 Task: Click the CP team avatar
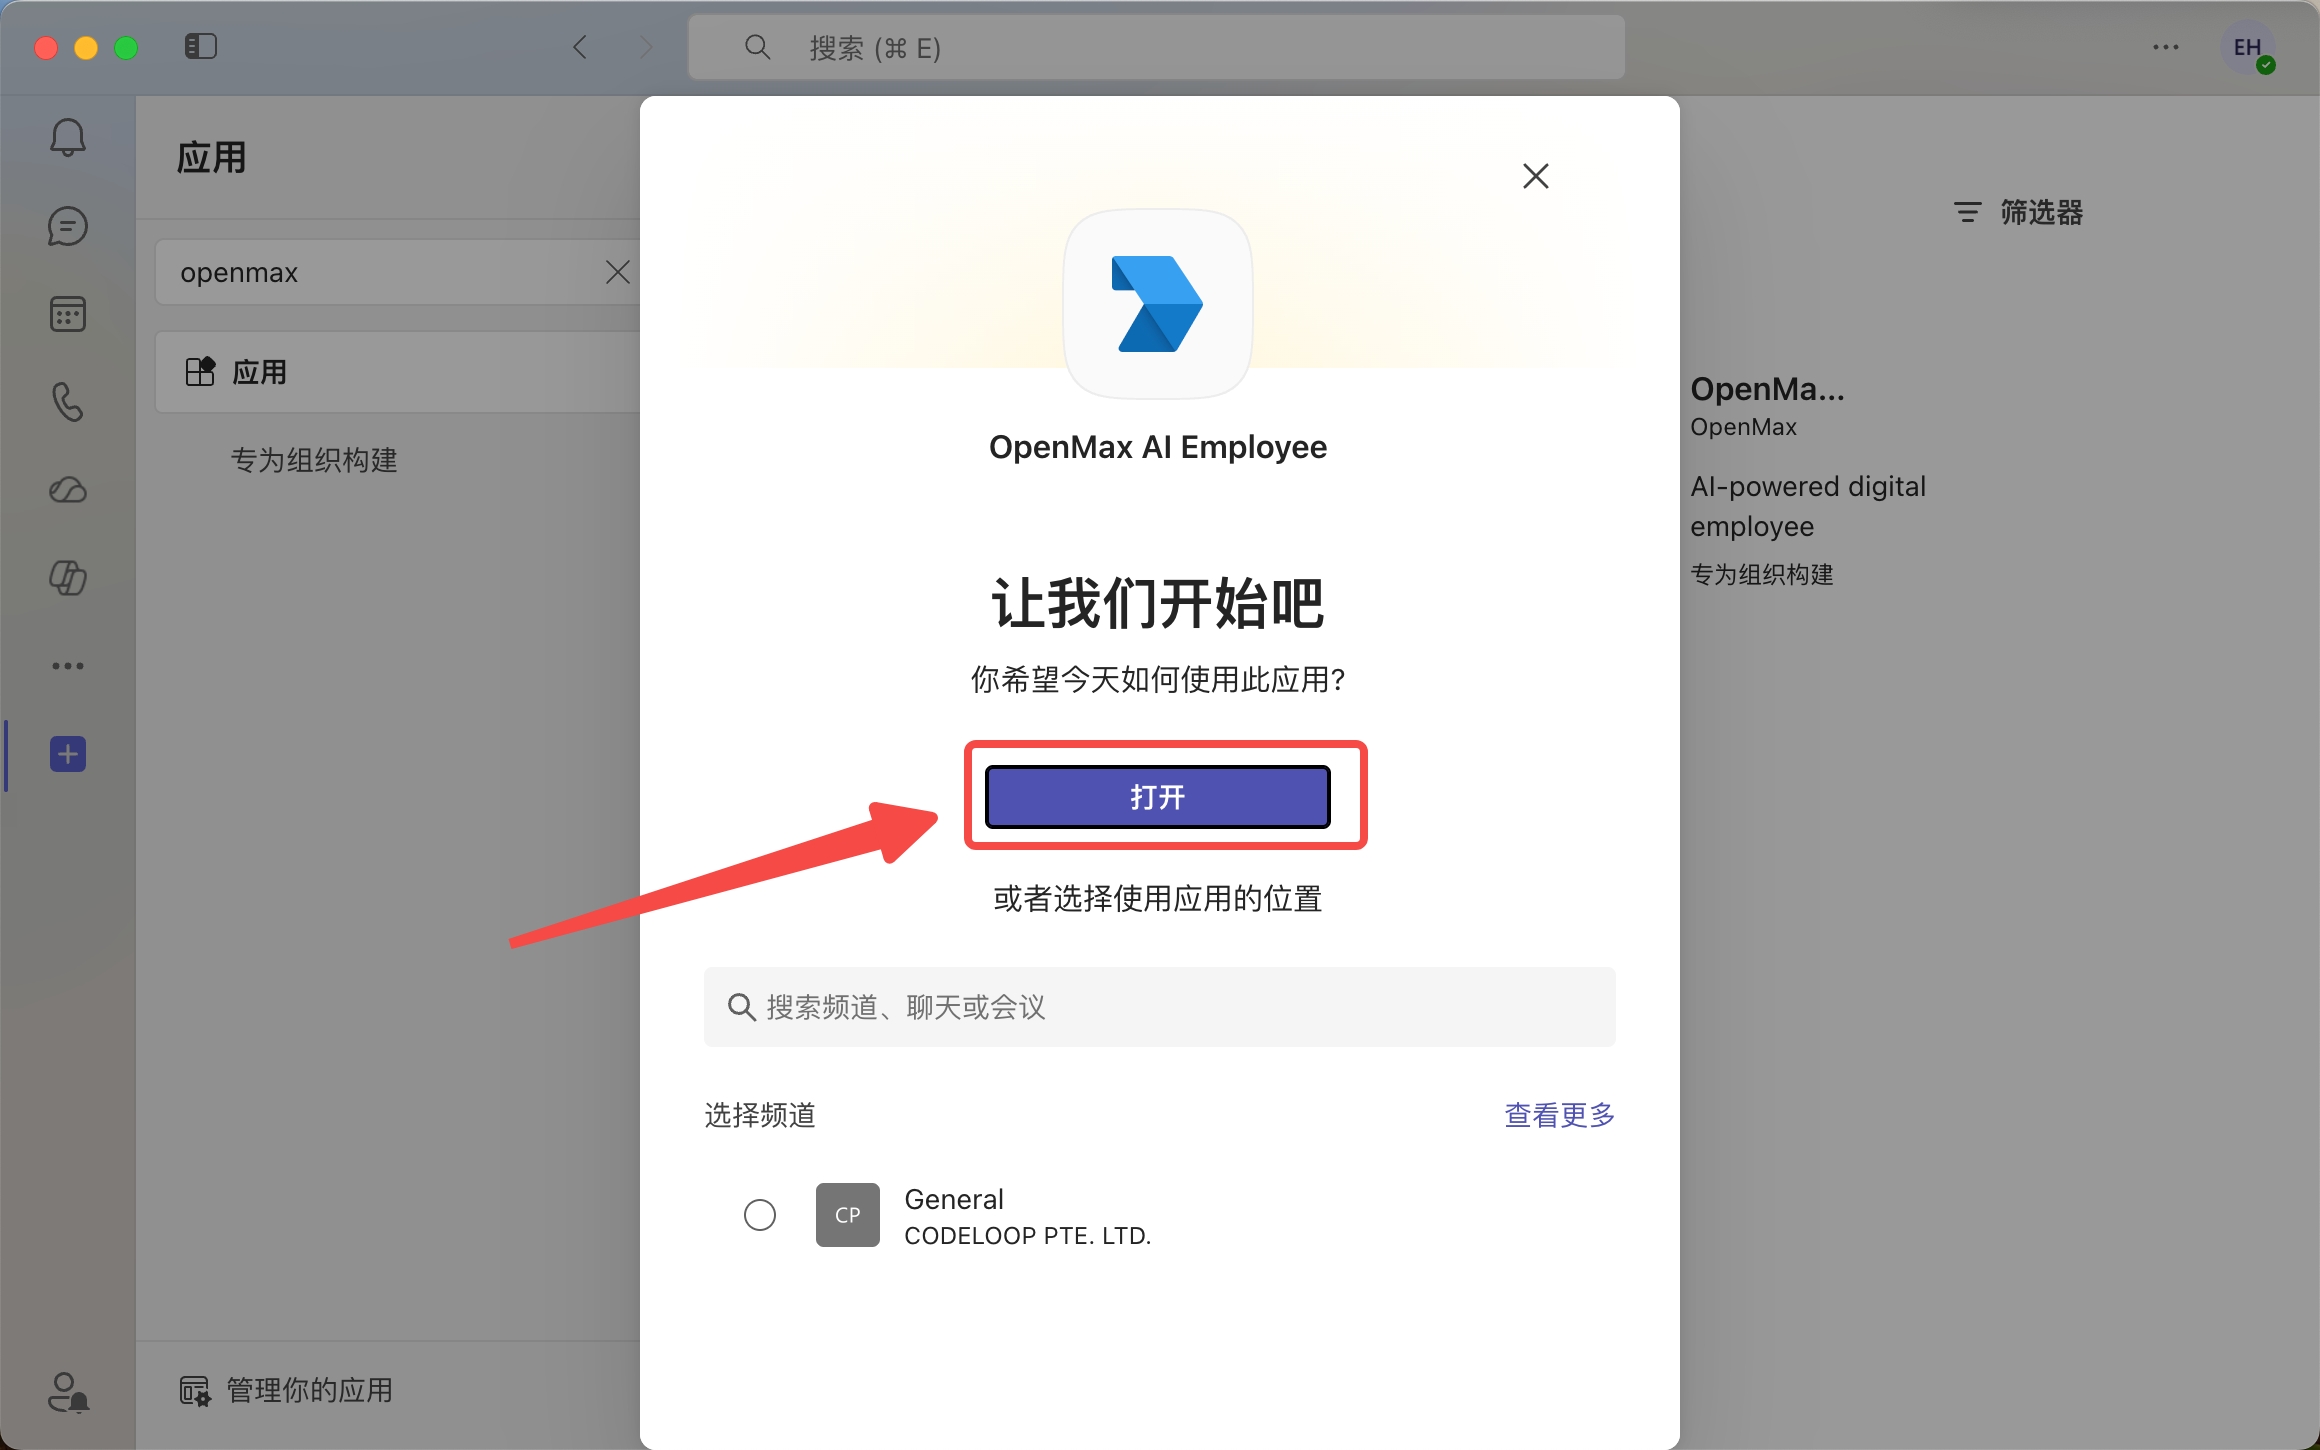click(x=848, y=1215)
